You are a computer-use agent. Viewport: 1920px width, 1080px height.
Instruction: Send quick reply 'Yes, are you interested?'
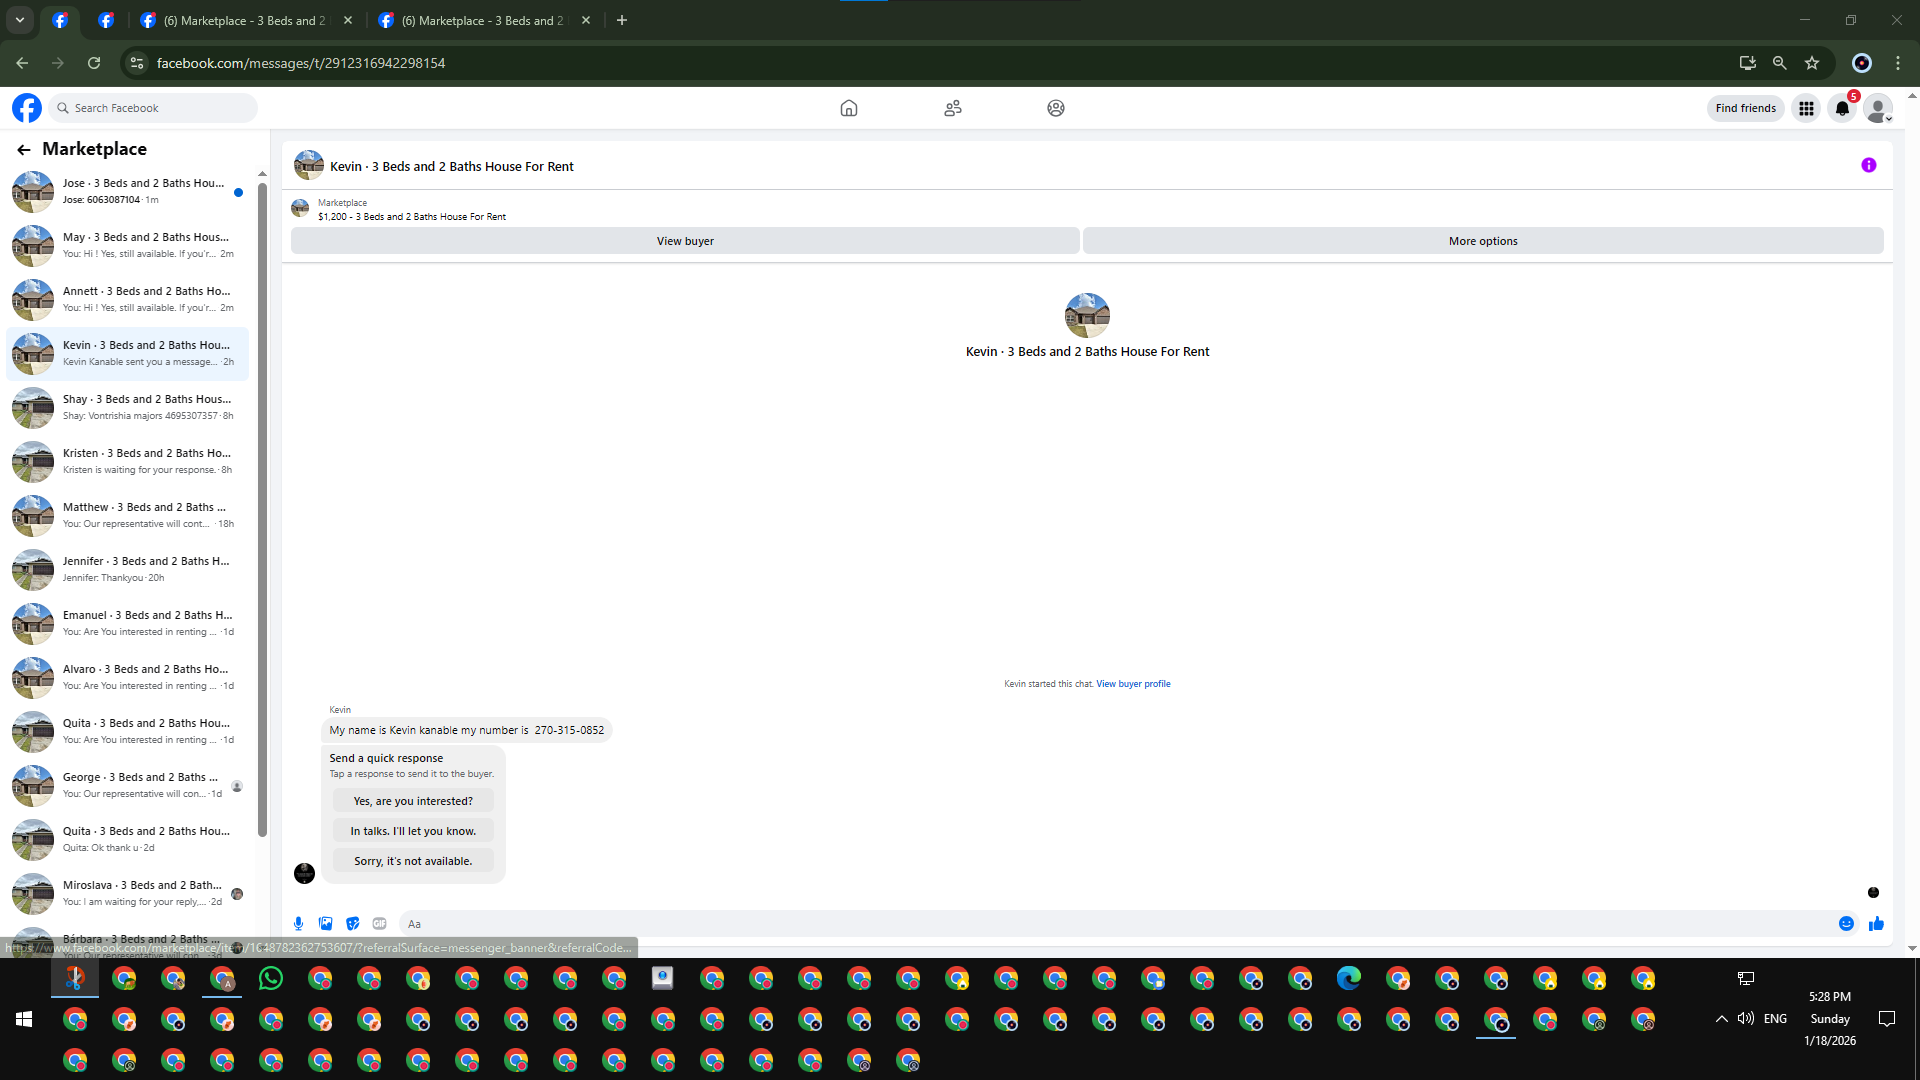[413, 801]
